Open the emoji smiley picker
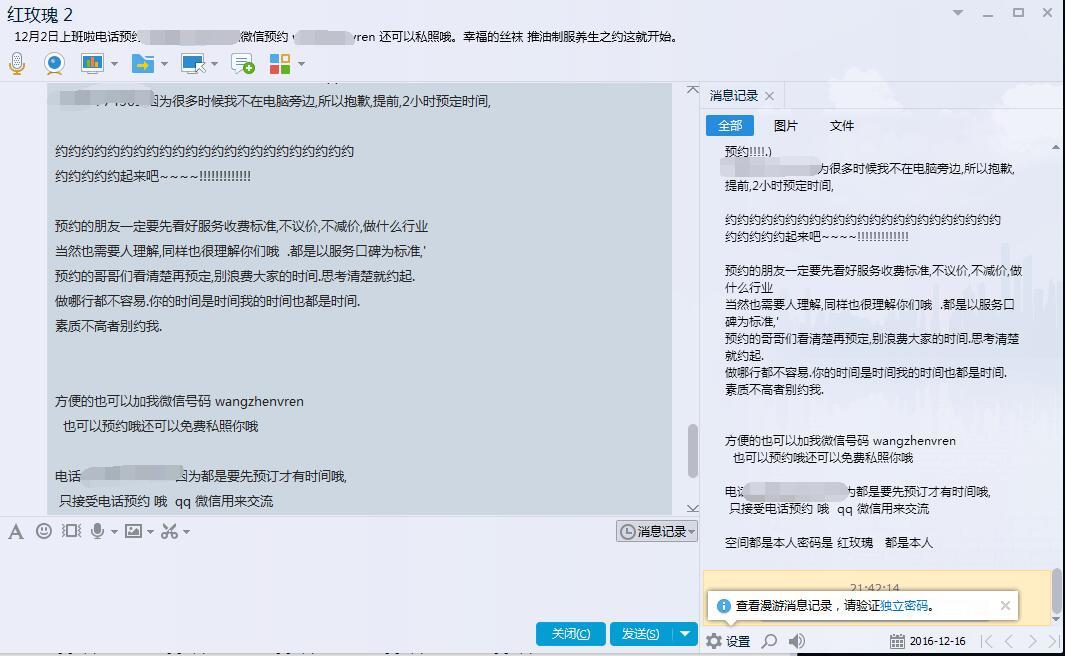 tap(43, 531)
